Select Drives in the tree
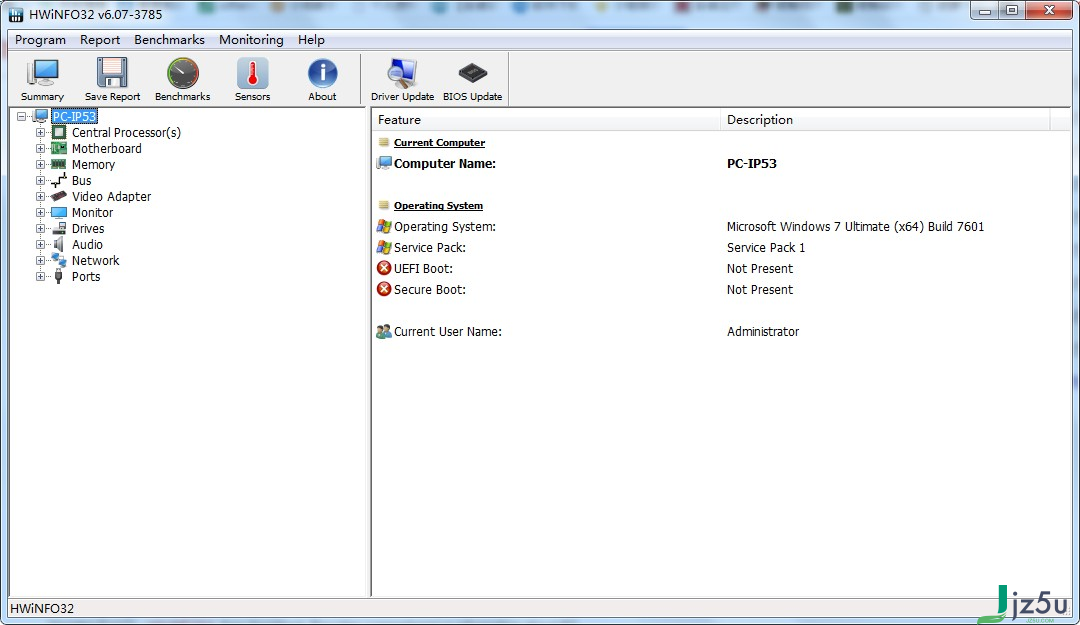The width and height of the screenshot is (1080, 625). pyautogui.click(x=88, y=228)
